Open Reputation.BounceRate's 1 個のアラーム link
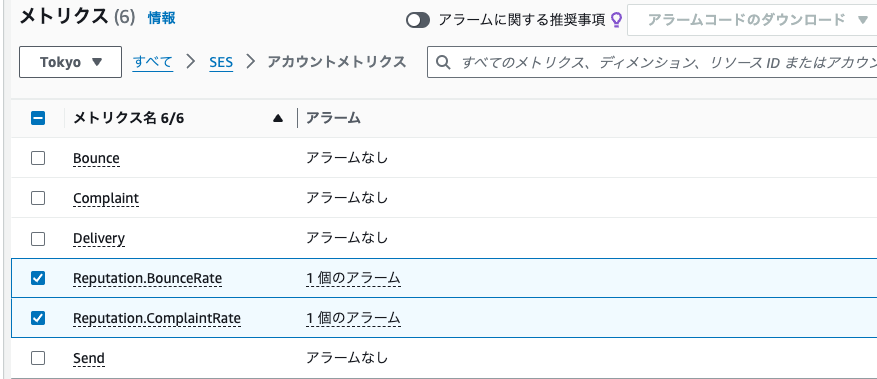The height and width of the screenshot is (379, 877). pyautogui.click(x=353, y=278)
